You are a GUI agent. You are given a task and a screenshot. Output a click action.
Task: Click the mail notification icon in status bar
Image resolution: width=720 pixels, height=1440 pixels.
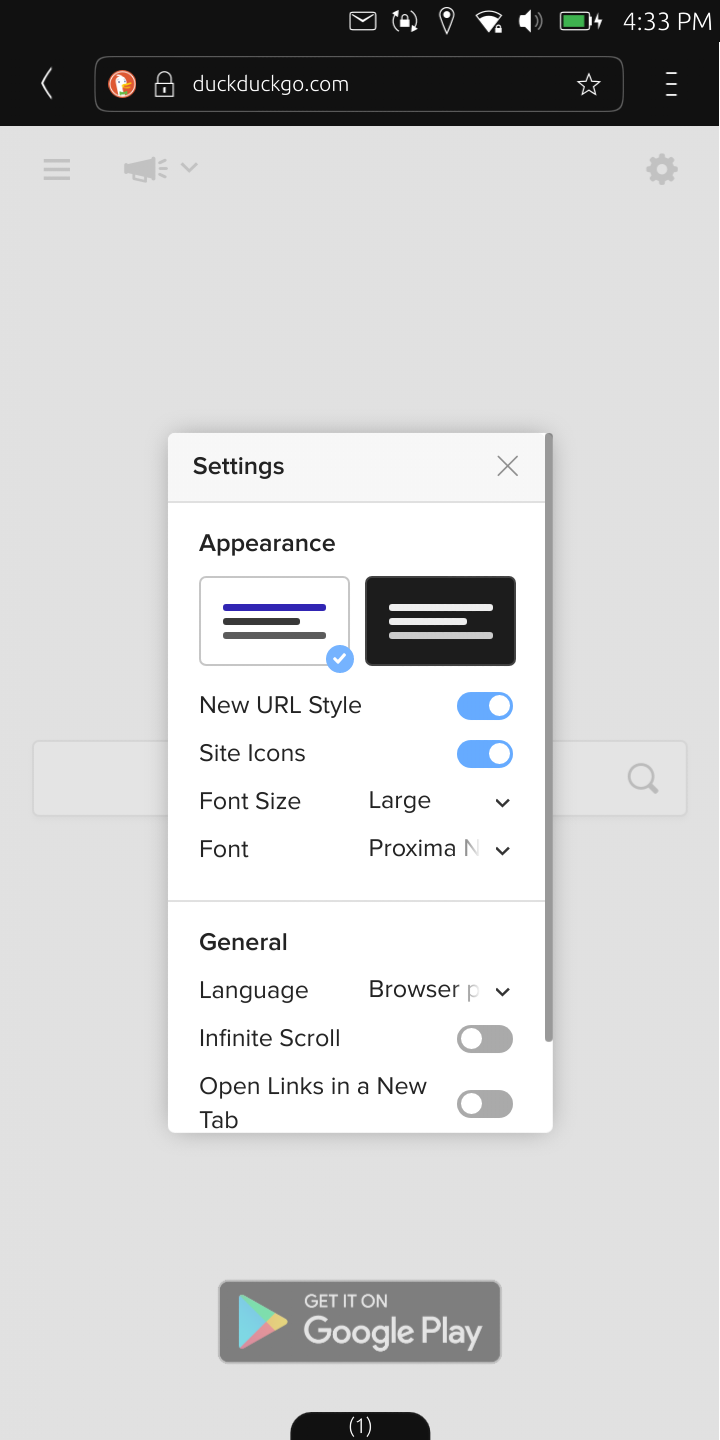tap(363, 20)
